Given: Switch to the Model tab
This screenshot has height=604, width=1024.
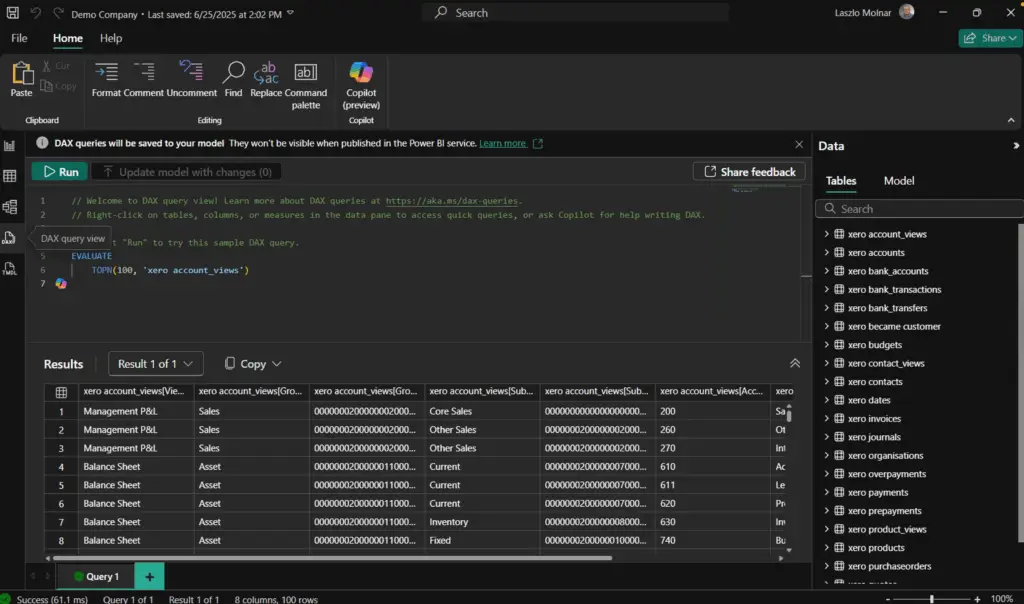Looking at the screenshot, I should pyautogui.click(x=899, y=181).
